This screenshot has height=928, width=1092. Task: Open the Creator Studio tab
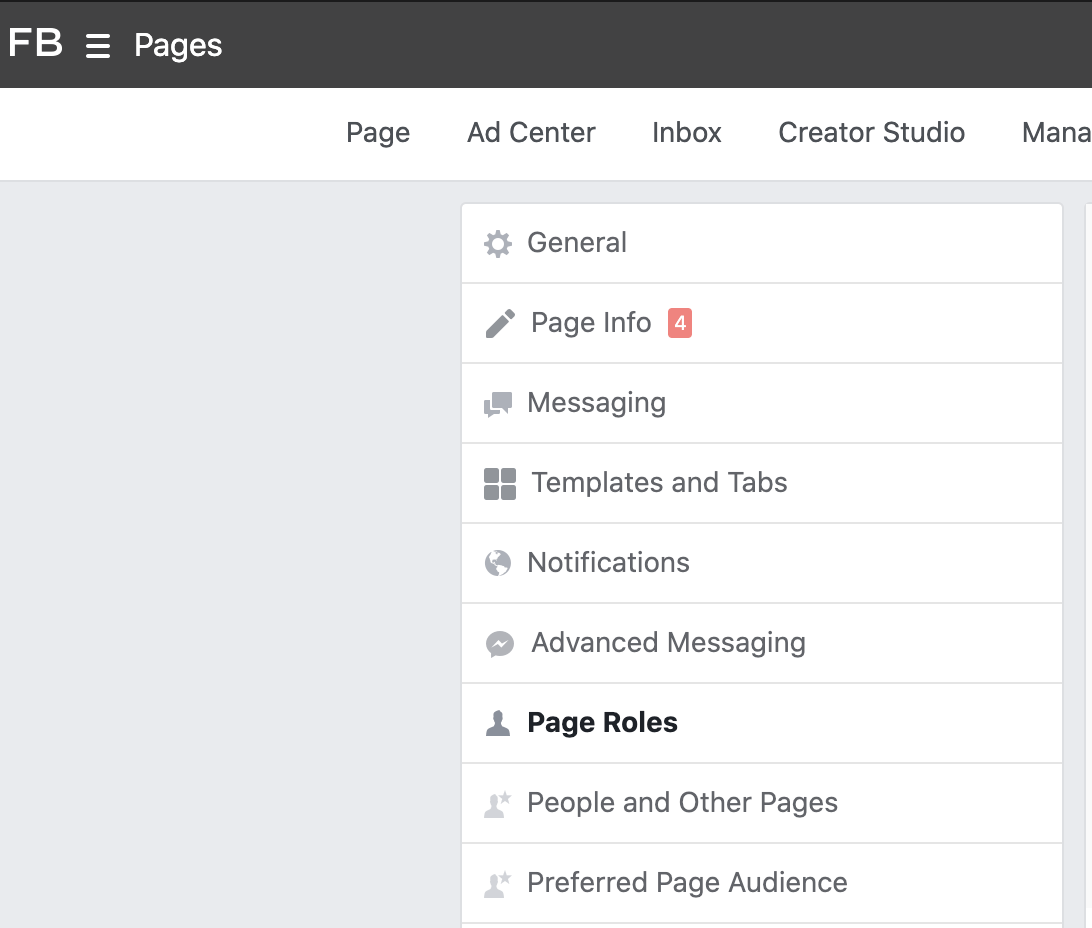click(x=871, y=133)
